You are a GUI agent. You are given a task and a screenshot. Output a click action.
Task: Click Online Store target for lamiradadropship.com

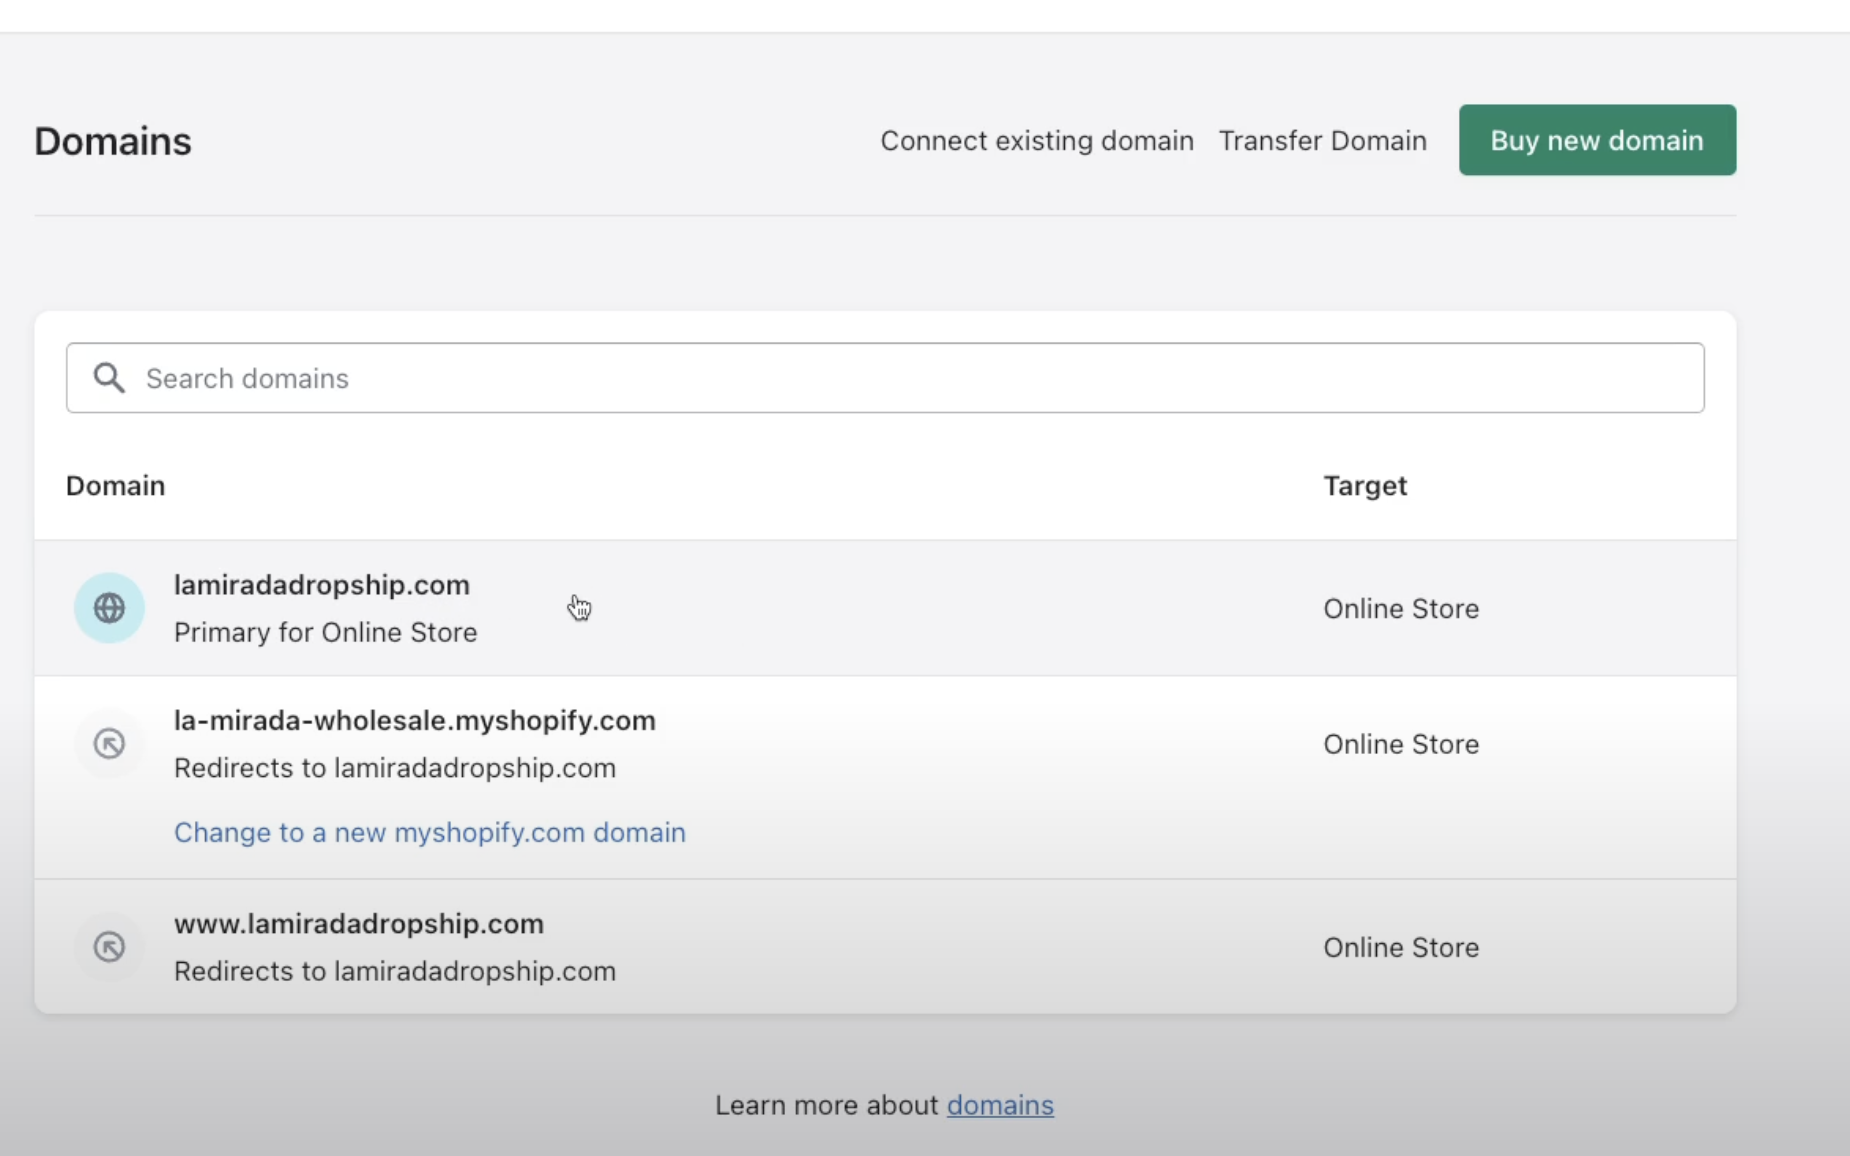[x=1401, y=608]
